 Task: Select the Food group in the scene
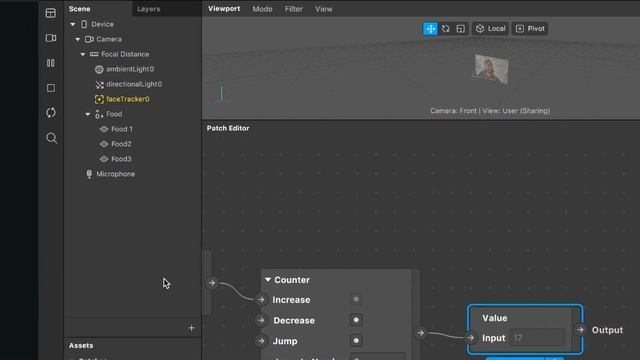click(x=114, y=114)
